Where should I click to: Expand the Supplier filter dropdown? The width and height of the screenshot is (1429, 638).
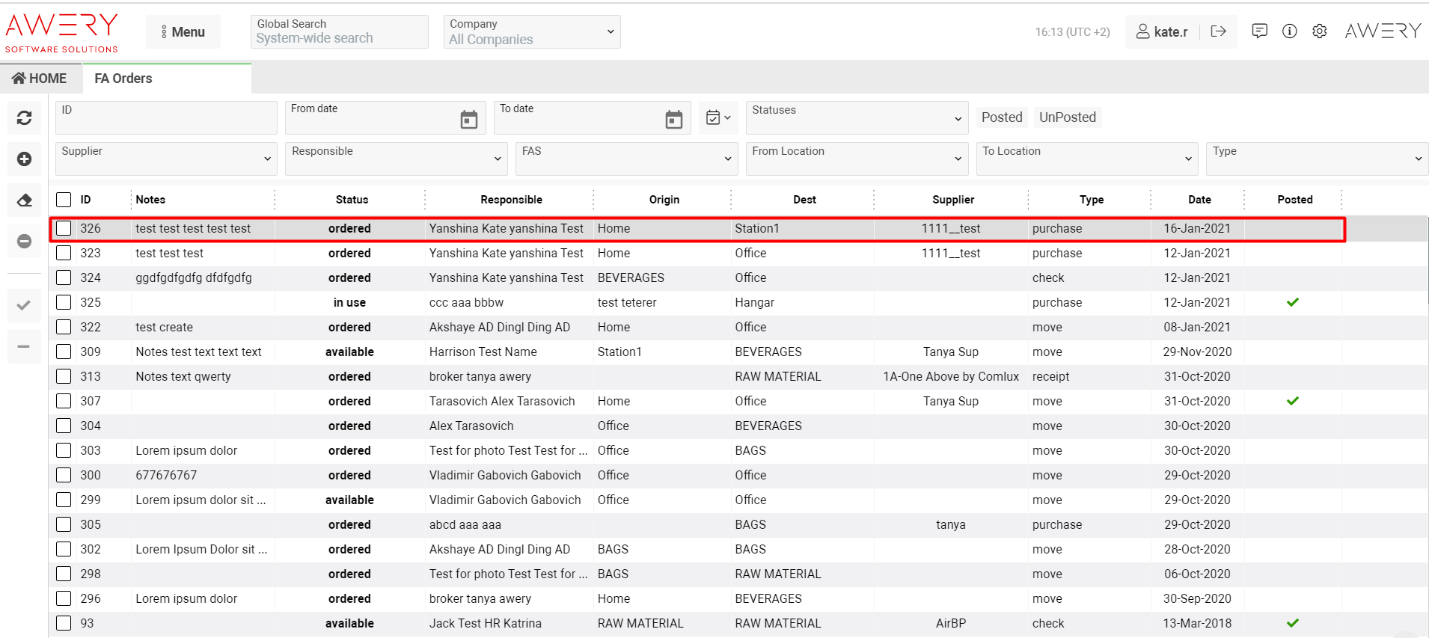click(x=167, y=158)
